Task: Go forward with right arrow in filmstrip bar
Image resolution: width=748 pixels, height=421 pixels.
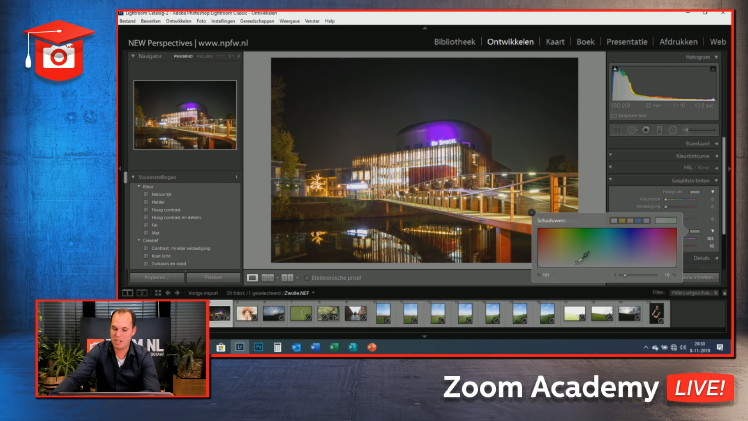Action: (x=177, y=293)
